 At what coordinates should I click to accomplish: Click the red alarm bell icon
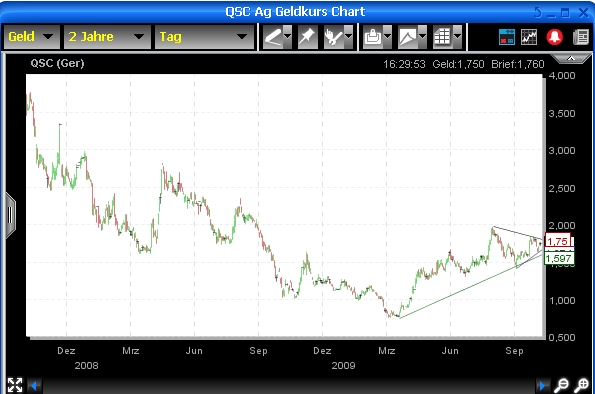pos(554,37)
